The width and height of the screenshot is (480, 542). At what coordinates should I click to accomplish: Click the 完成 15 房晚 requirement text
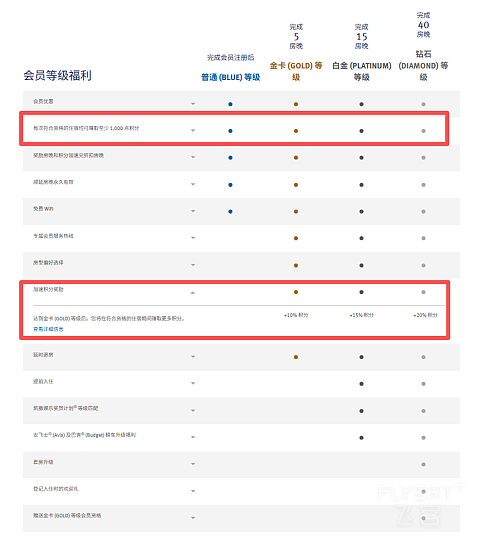pyautogui.click(x=361, y=36)
